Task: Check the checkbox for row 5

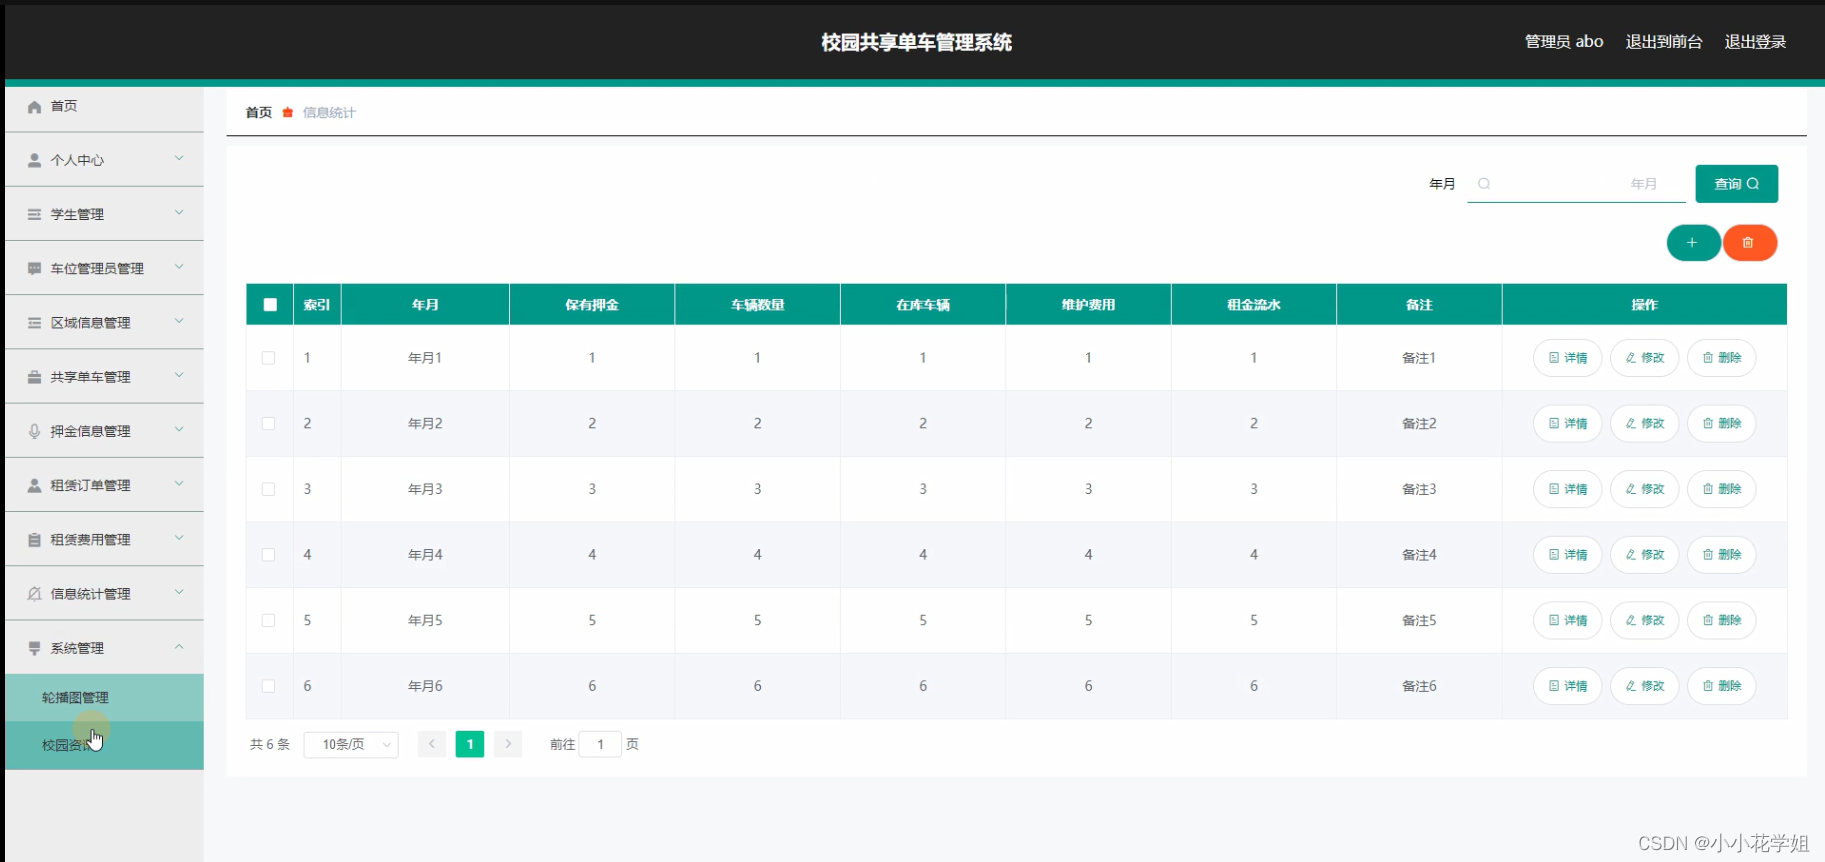Action: (x=269, y=620)
